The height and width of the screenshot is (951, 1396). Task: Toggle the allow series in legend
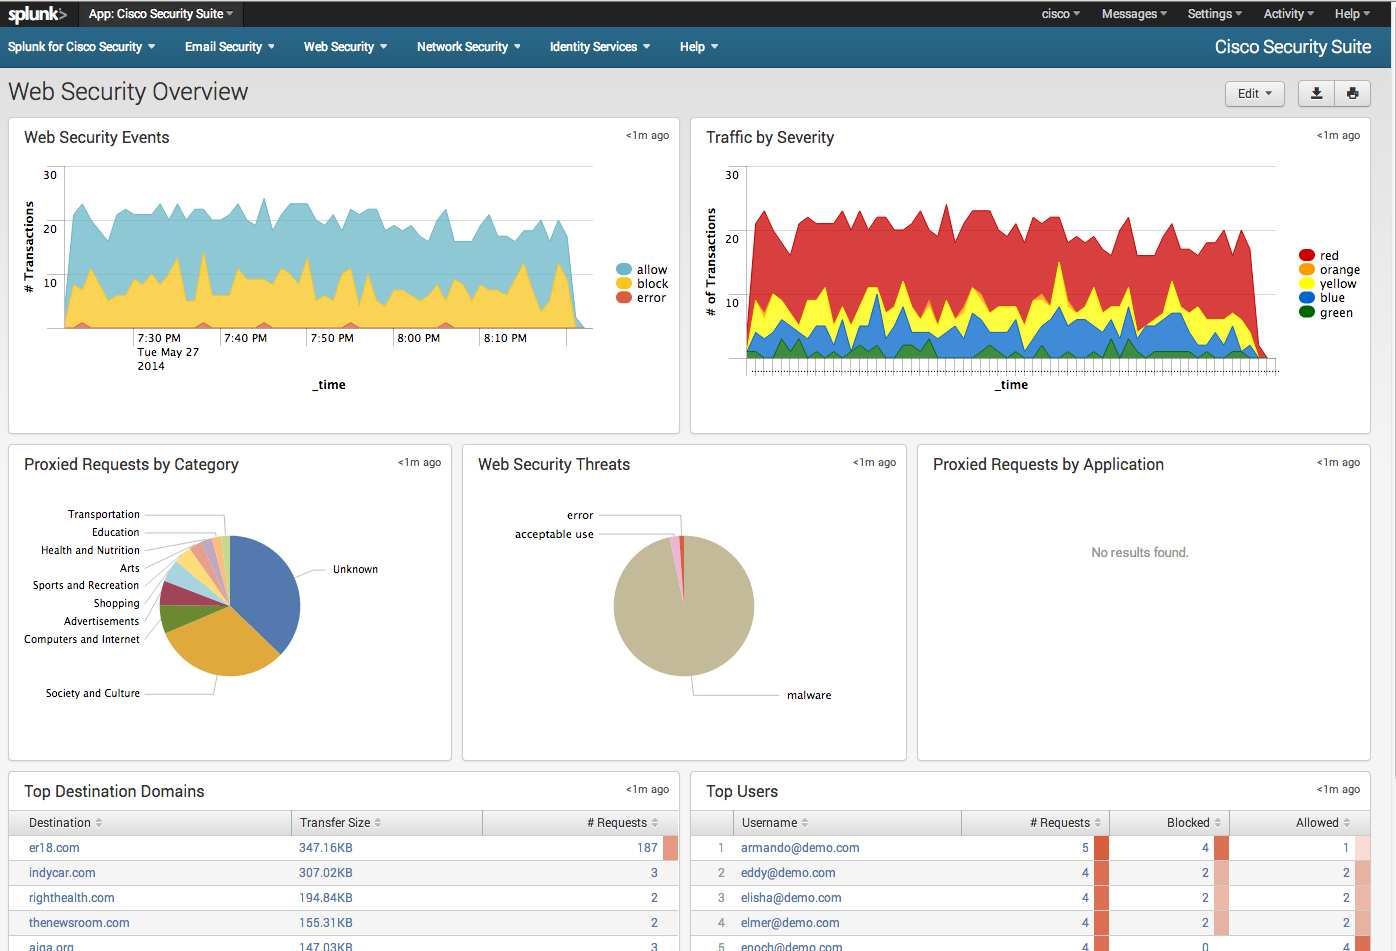click(x=651, y=270)
